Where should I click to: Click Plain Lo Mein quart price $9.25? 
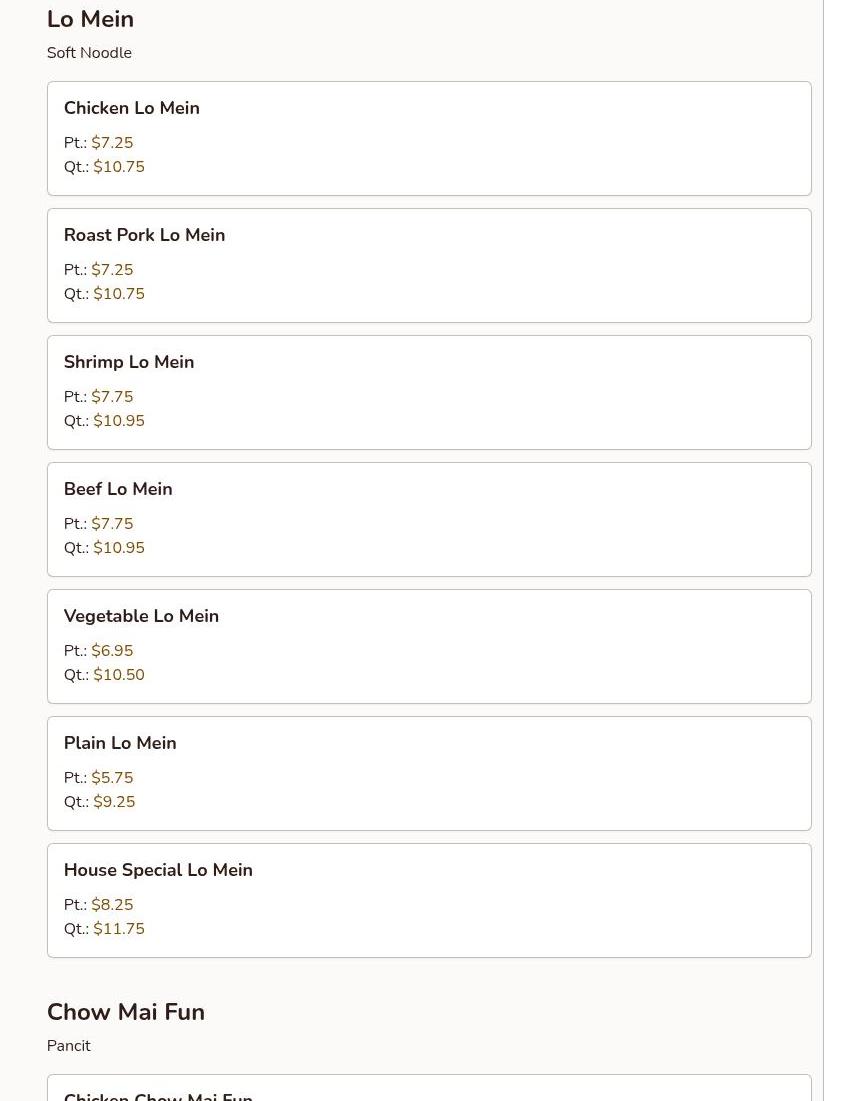pyautogui.click(x=114, y=802)
